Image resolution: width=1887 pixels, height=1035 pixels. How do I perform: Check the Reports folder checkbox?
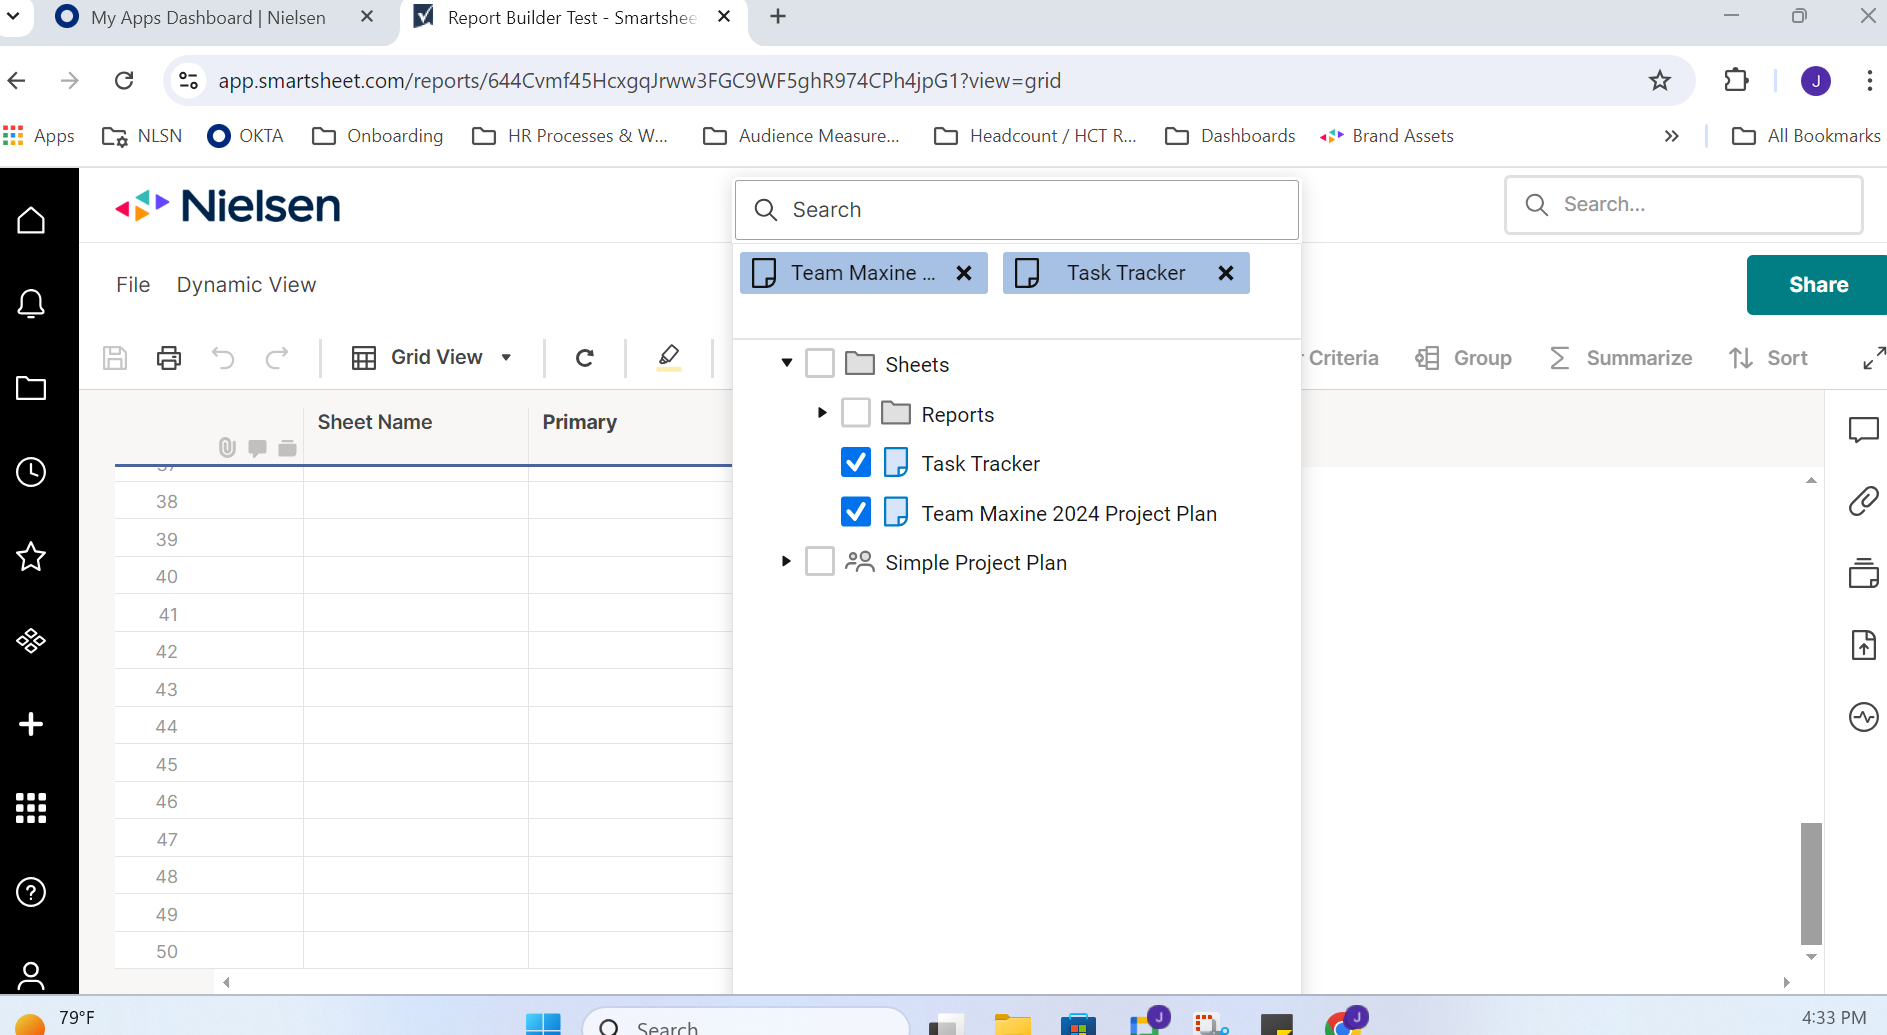tap(856, 412)
